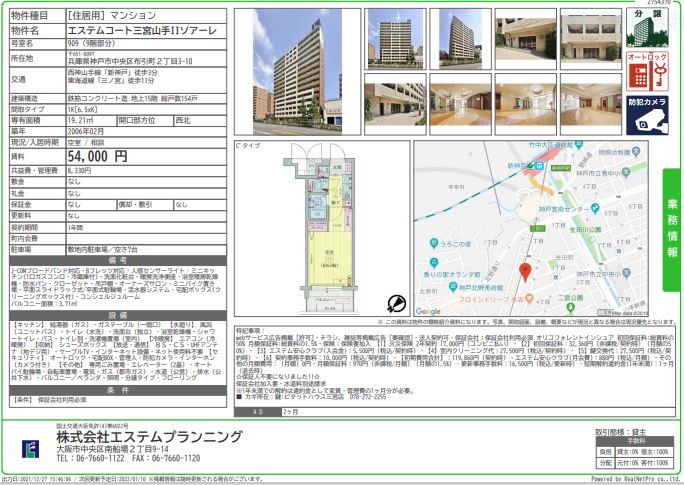
Task: Click the built date 2006年02月
Action: (x=86, y=131)
